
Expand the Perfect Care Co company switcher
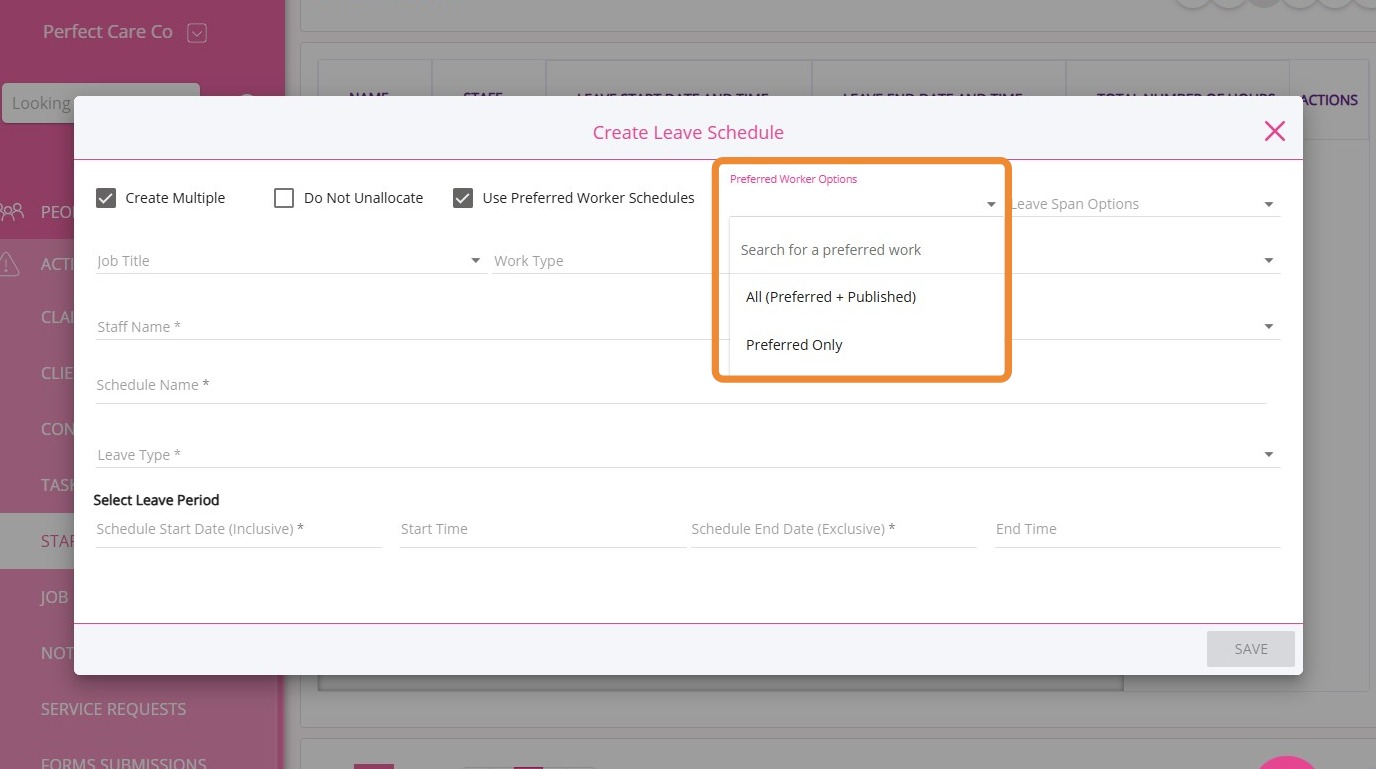(197, 33)
